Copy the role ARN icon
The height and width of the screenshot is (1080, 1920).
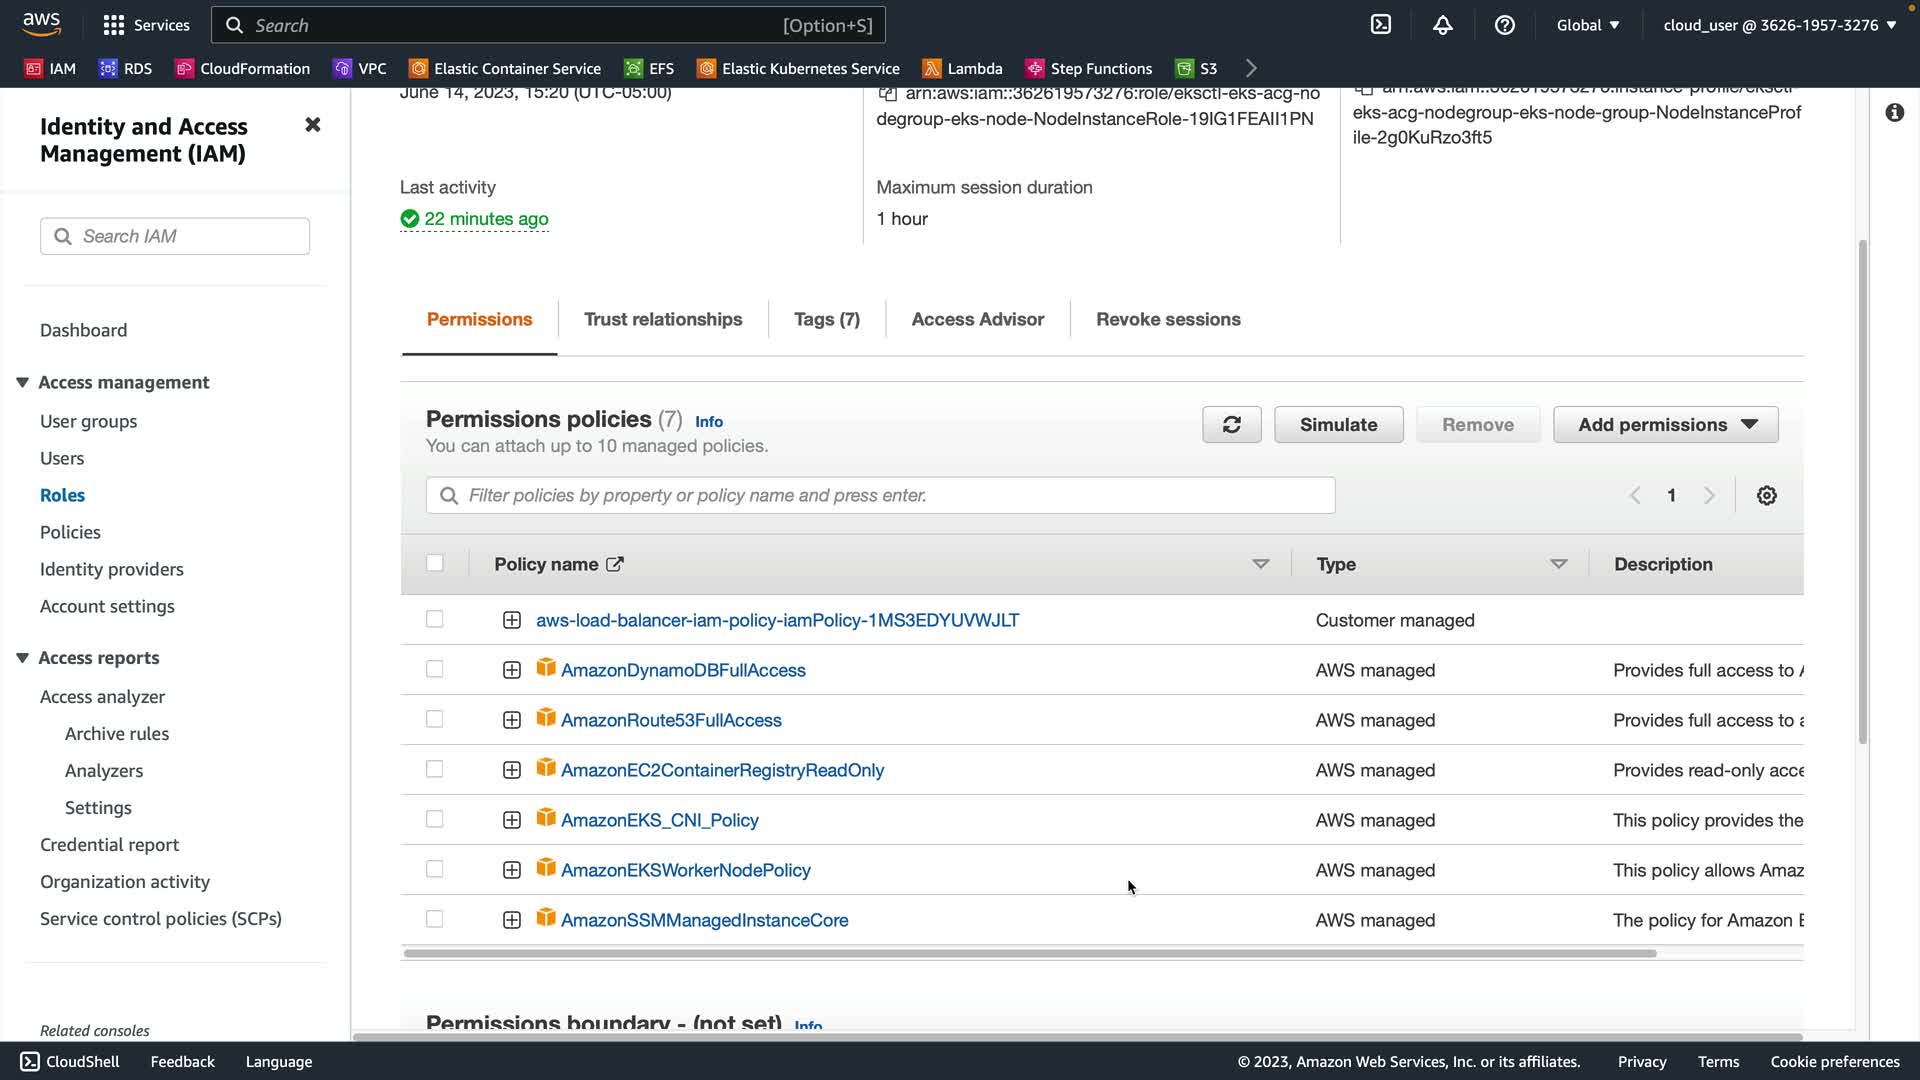coord(887,94)
